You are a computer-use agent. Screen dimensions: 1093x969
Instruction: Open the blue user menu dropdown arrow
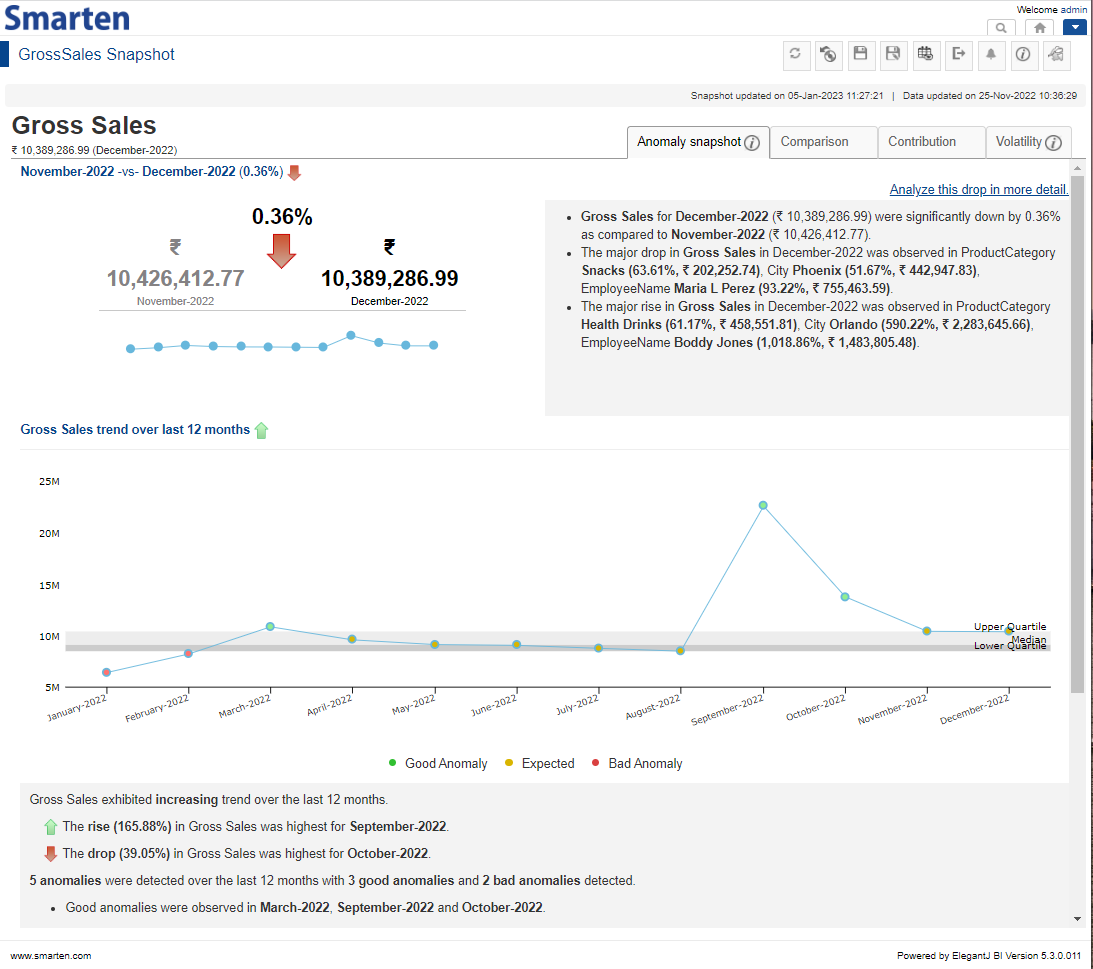tap(1075, 27)
